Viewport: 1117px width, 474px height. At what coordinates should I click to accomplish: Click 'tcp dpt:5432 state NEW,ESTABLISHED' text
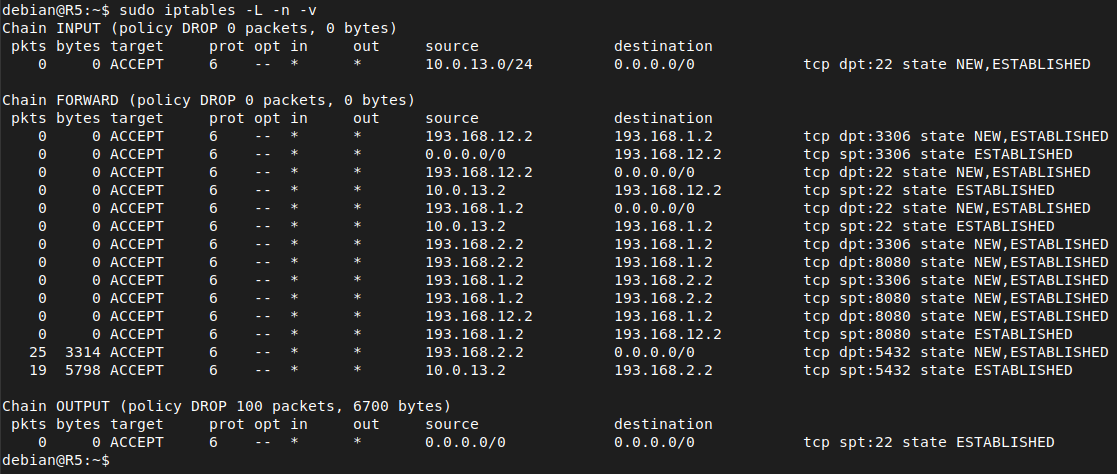click(956, 352)
